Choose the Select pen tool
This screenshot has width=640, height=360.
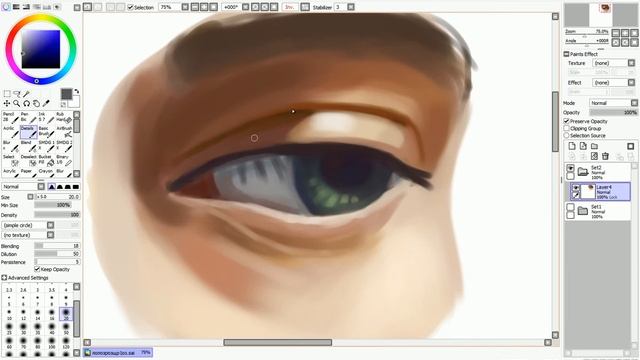coord(11,160)
